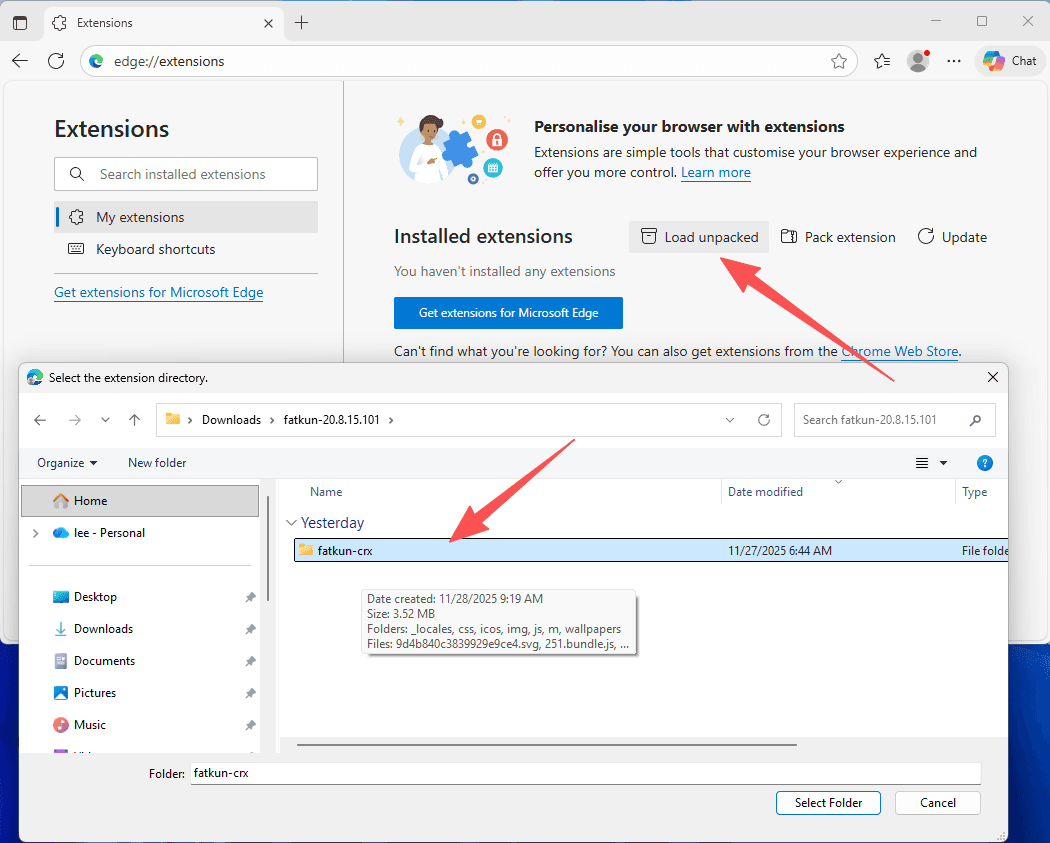Viewport: 1050px width, 843px height.
Task: Click the Pack extension icon
Action: click(789, 237)
